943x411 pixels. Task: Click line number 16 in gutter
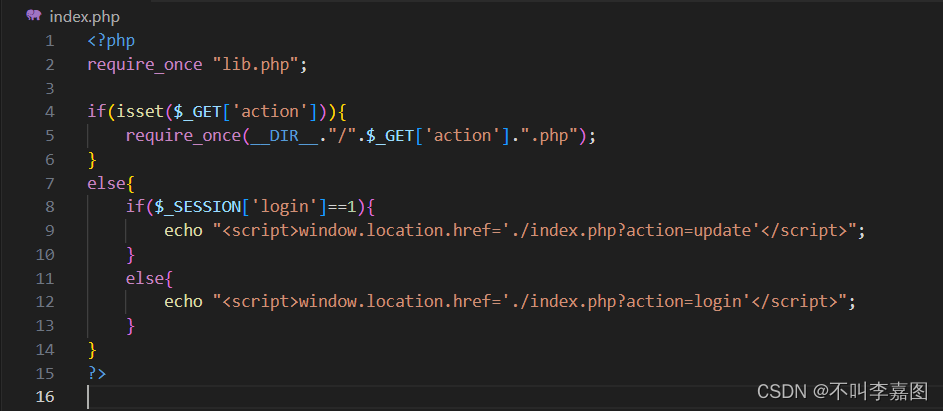(x=45, y=397)
